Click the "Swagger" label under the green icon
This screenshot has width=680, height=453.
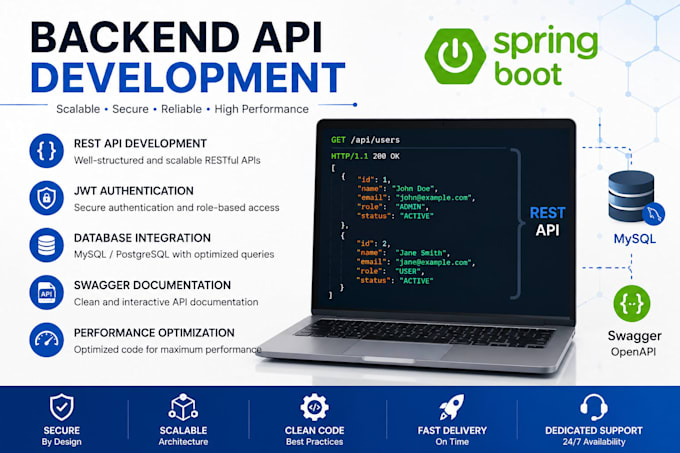634,336
